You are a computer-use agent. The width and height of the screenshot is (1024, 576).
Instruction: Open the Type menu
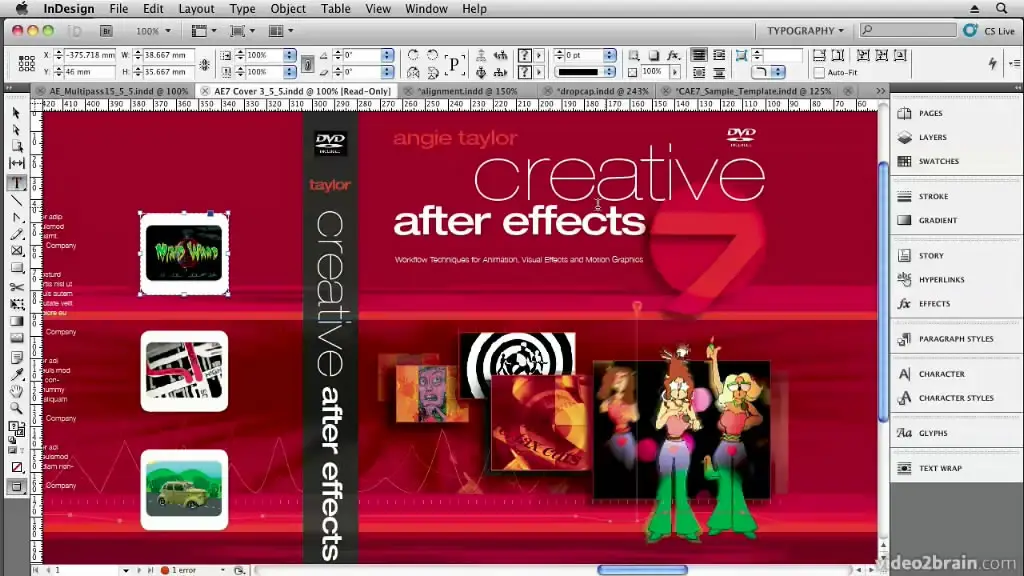[x=242, y=8]
